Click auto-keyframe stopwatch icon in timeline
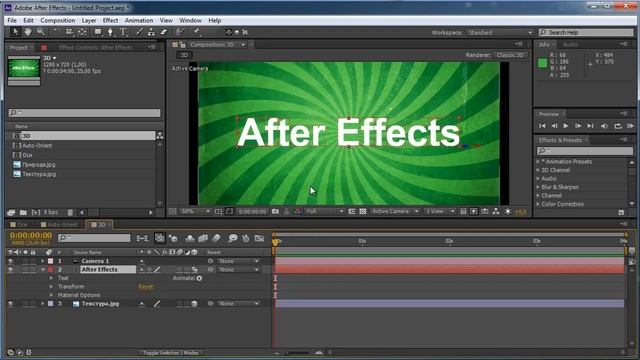The height and width of the screenshot is (360, 640). 246,238
